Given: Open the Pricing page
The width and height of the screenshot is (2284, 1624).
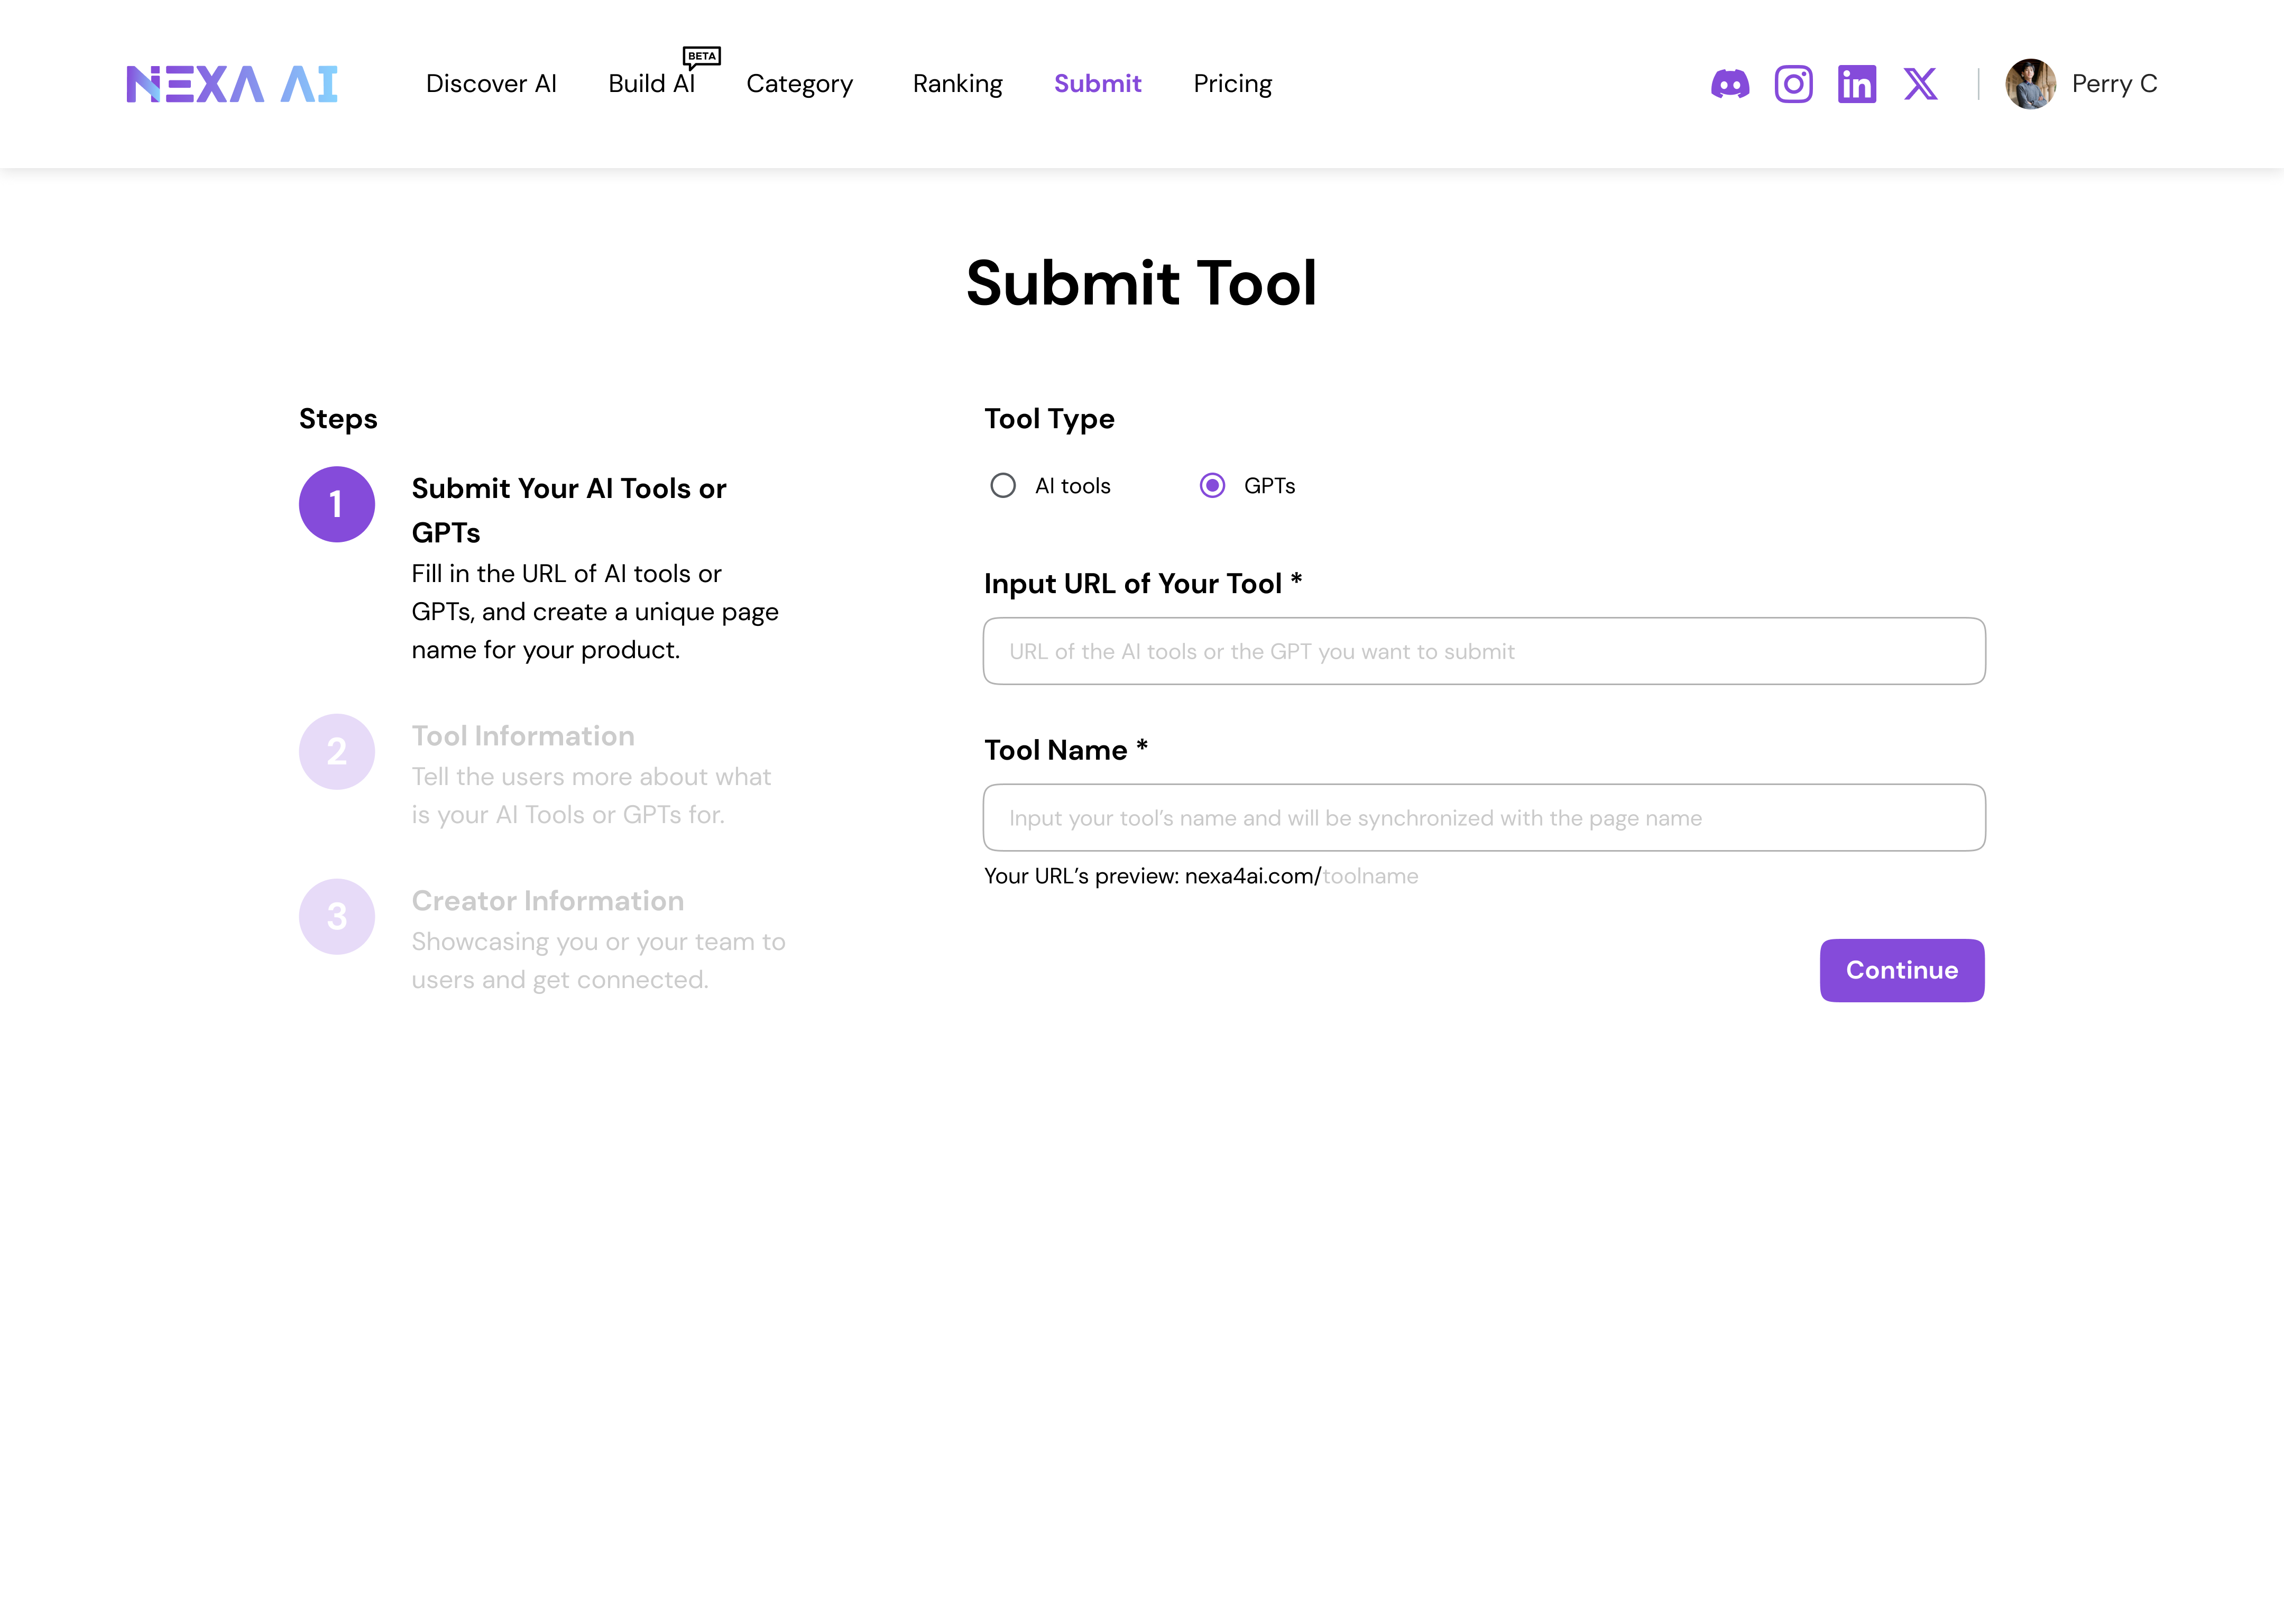Looking at the screenshot, I should click(x=1232, y=84).
